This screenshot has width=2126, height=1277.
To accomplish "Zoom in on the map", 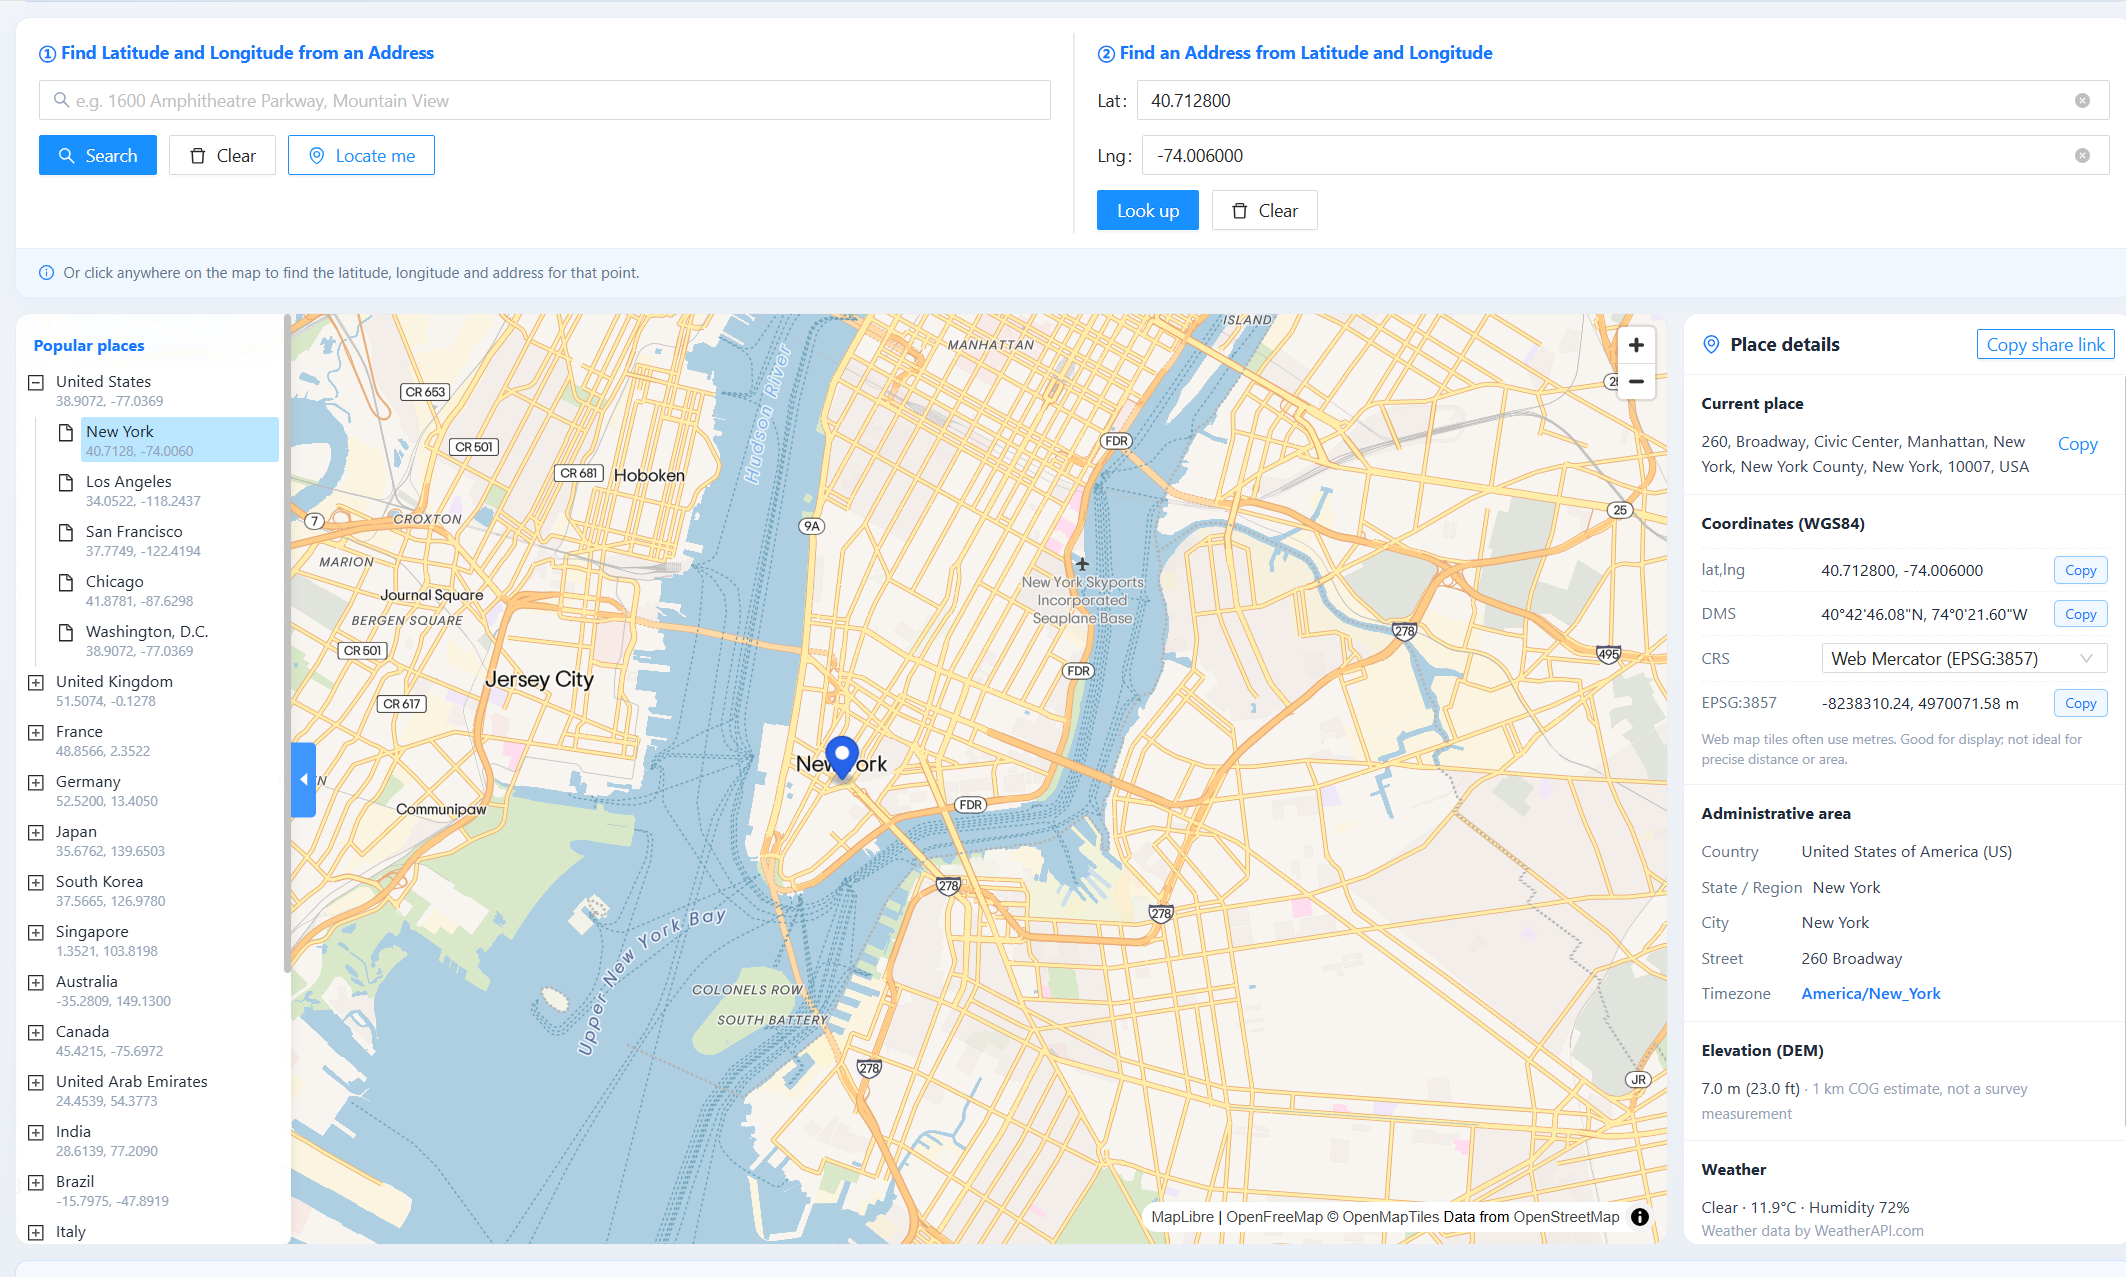I will click(x=1636, y=345).
